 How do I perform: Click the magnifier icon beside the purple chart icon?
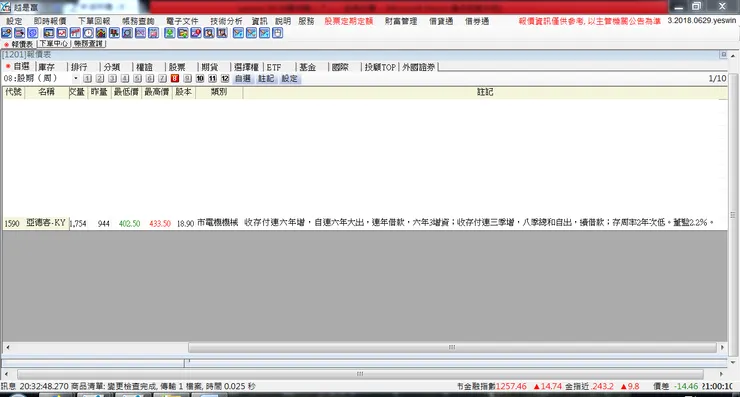click(127, 33)
